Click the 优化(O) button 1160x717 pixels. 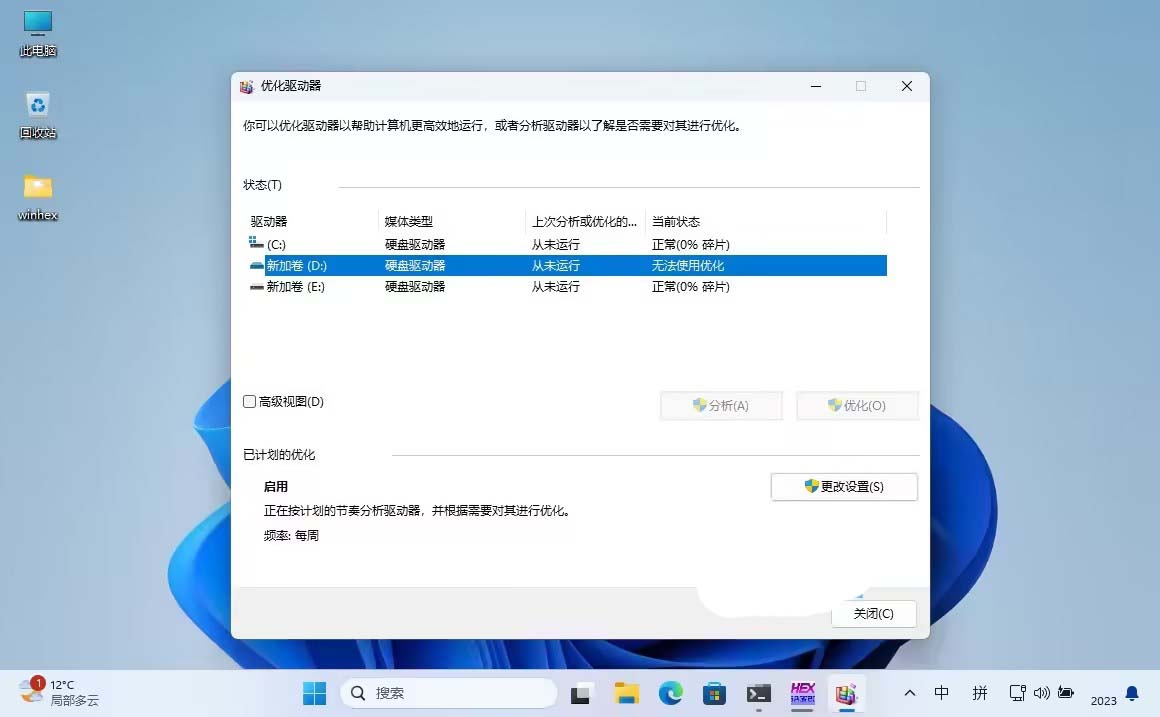[x=857, y=405]
